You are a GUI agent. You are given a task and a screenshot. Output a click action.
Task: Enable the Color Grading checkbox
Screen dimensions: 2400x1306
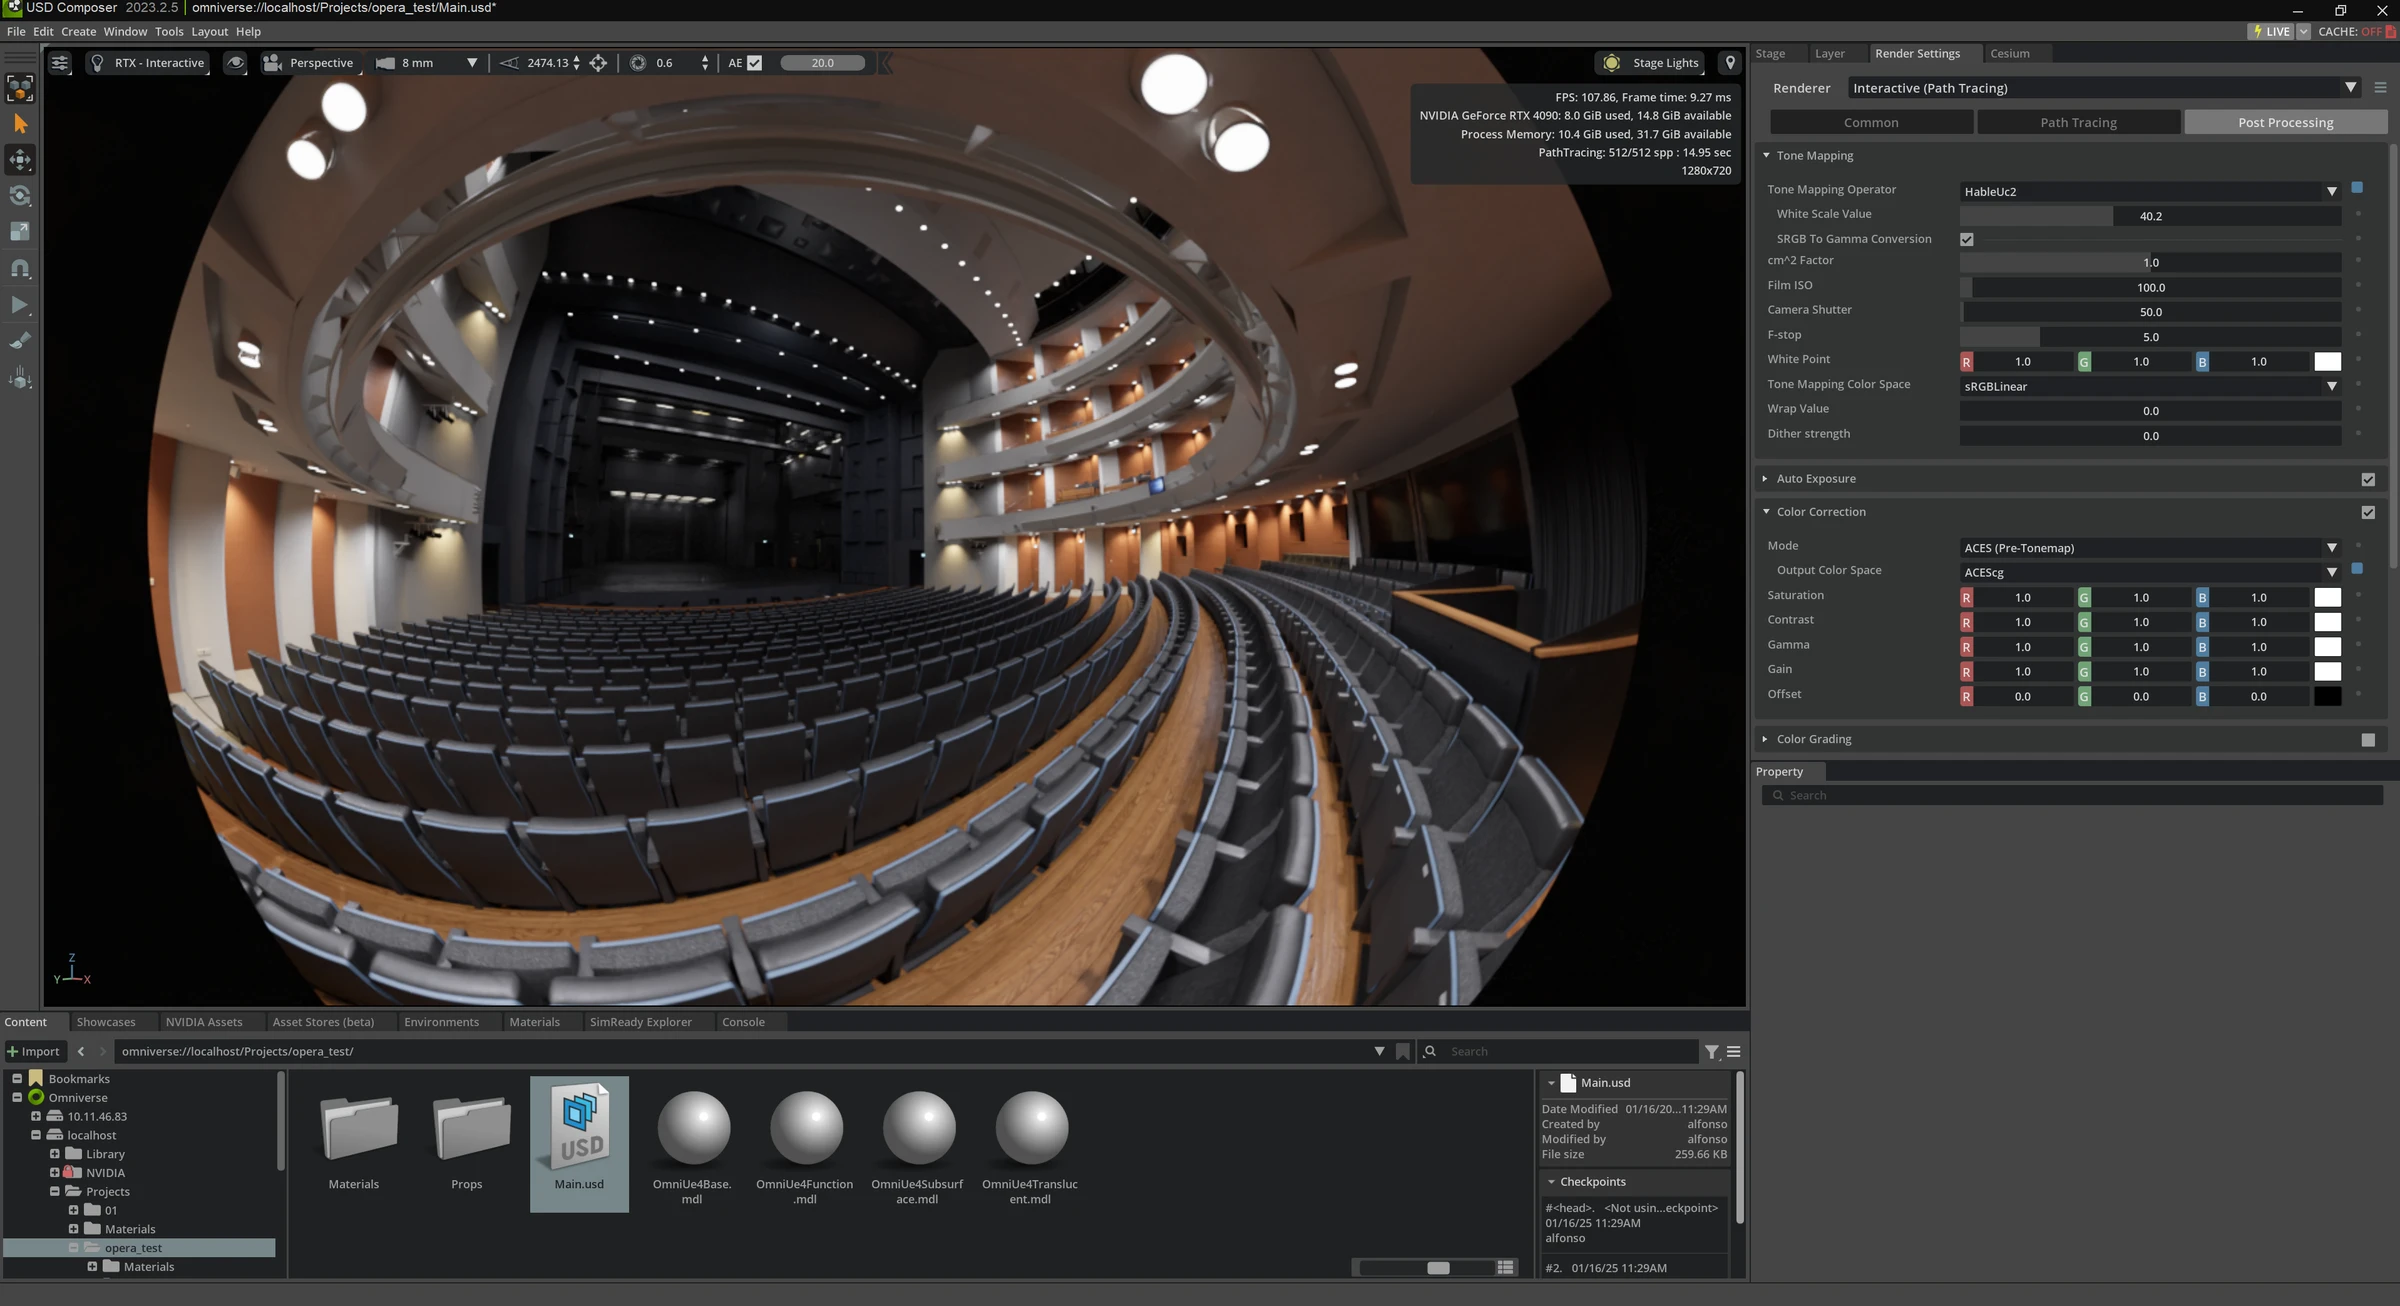(2368, 740)
